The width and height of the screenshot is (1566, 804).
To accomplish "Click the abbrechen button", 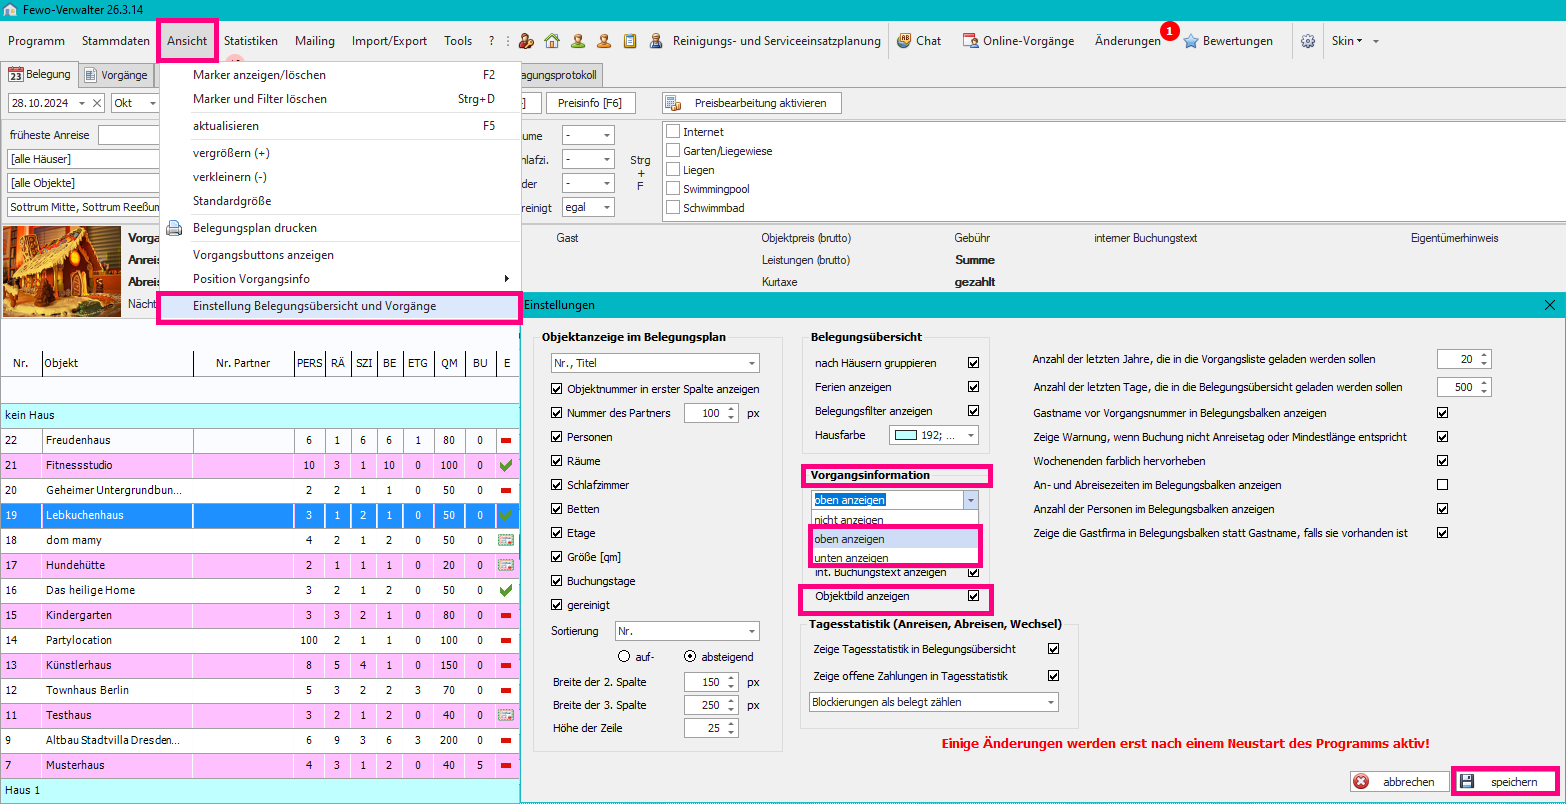I will pyautogui.click(x=1399, y=782).
